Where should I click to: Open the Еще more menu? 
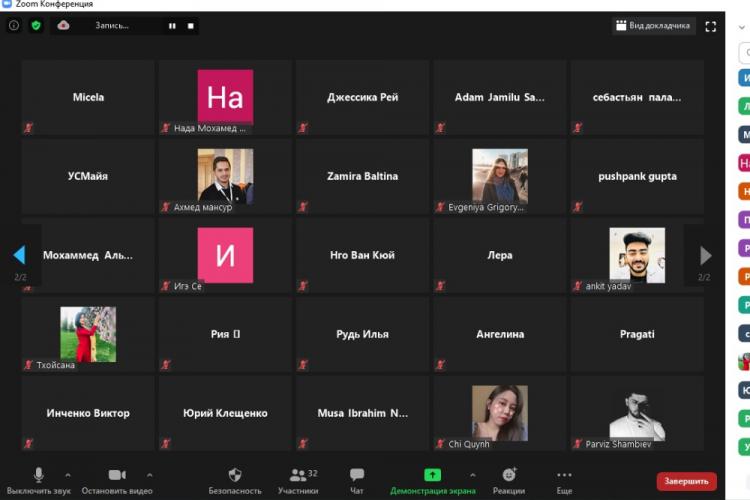click(x=564, y=480)
